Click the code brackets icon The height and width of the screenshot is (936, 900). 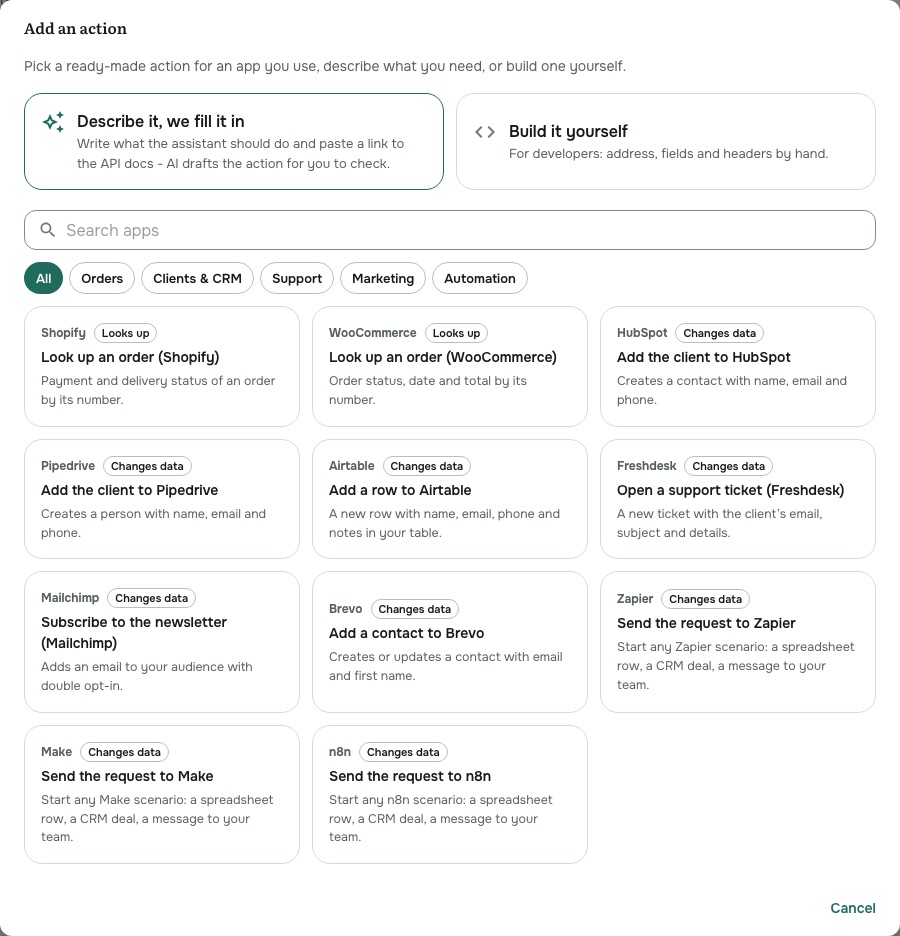pyautogui.click(x=485, y=132)
